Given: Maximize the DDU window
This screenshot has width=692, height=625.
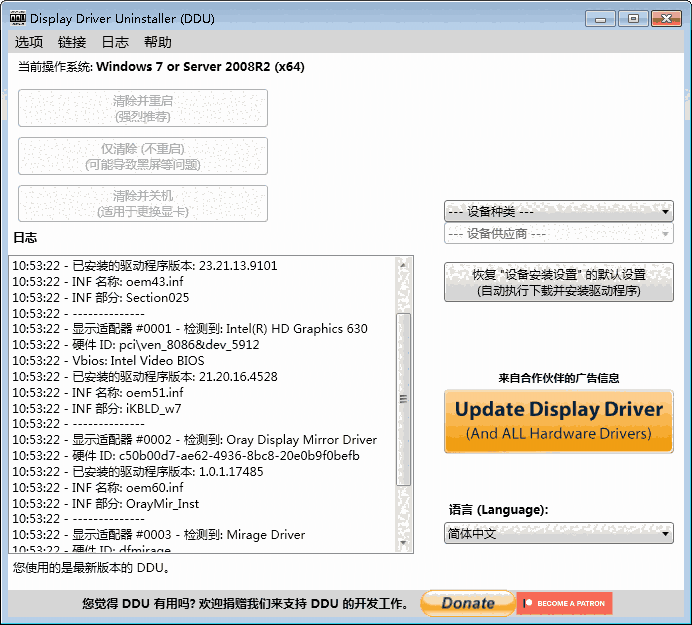Looking at the screenshot, I should click(633, 19).
